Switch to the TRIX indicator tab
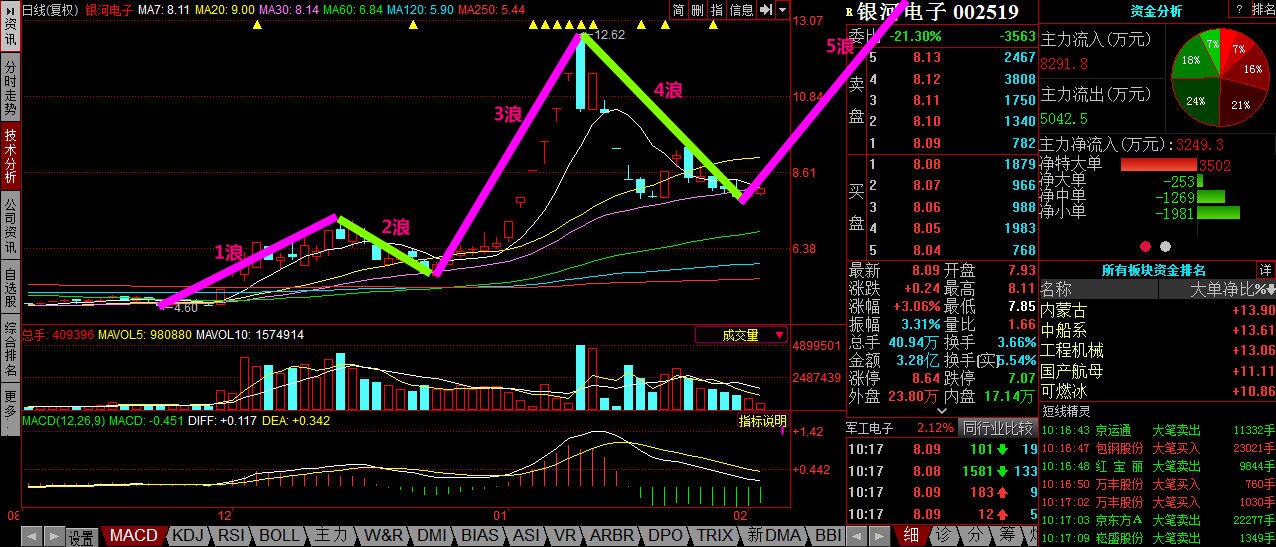The height and width of the screenshot is (547, 1276). coord(716,536)
